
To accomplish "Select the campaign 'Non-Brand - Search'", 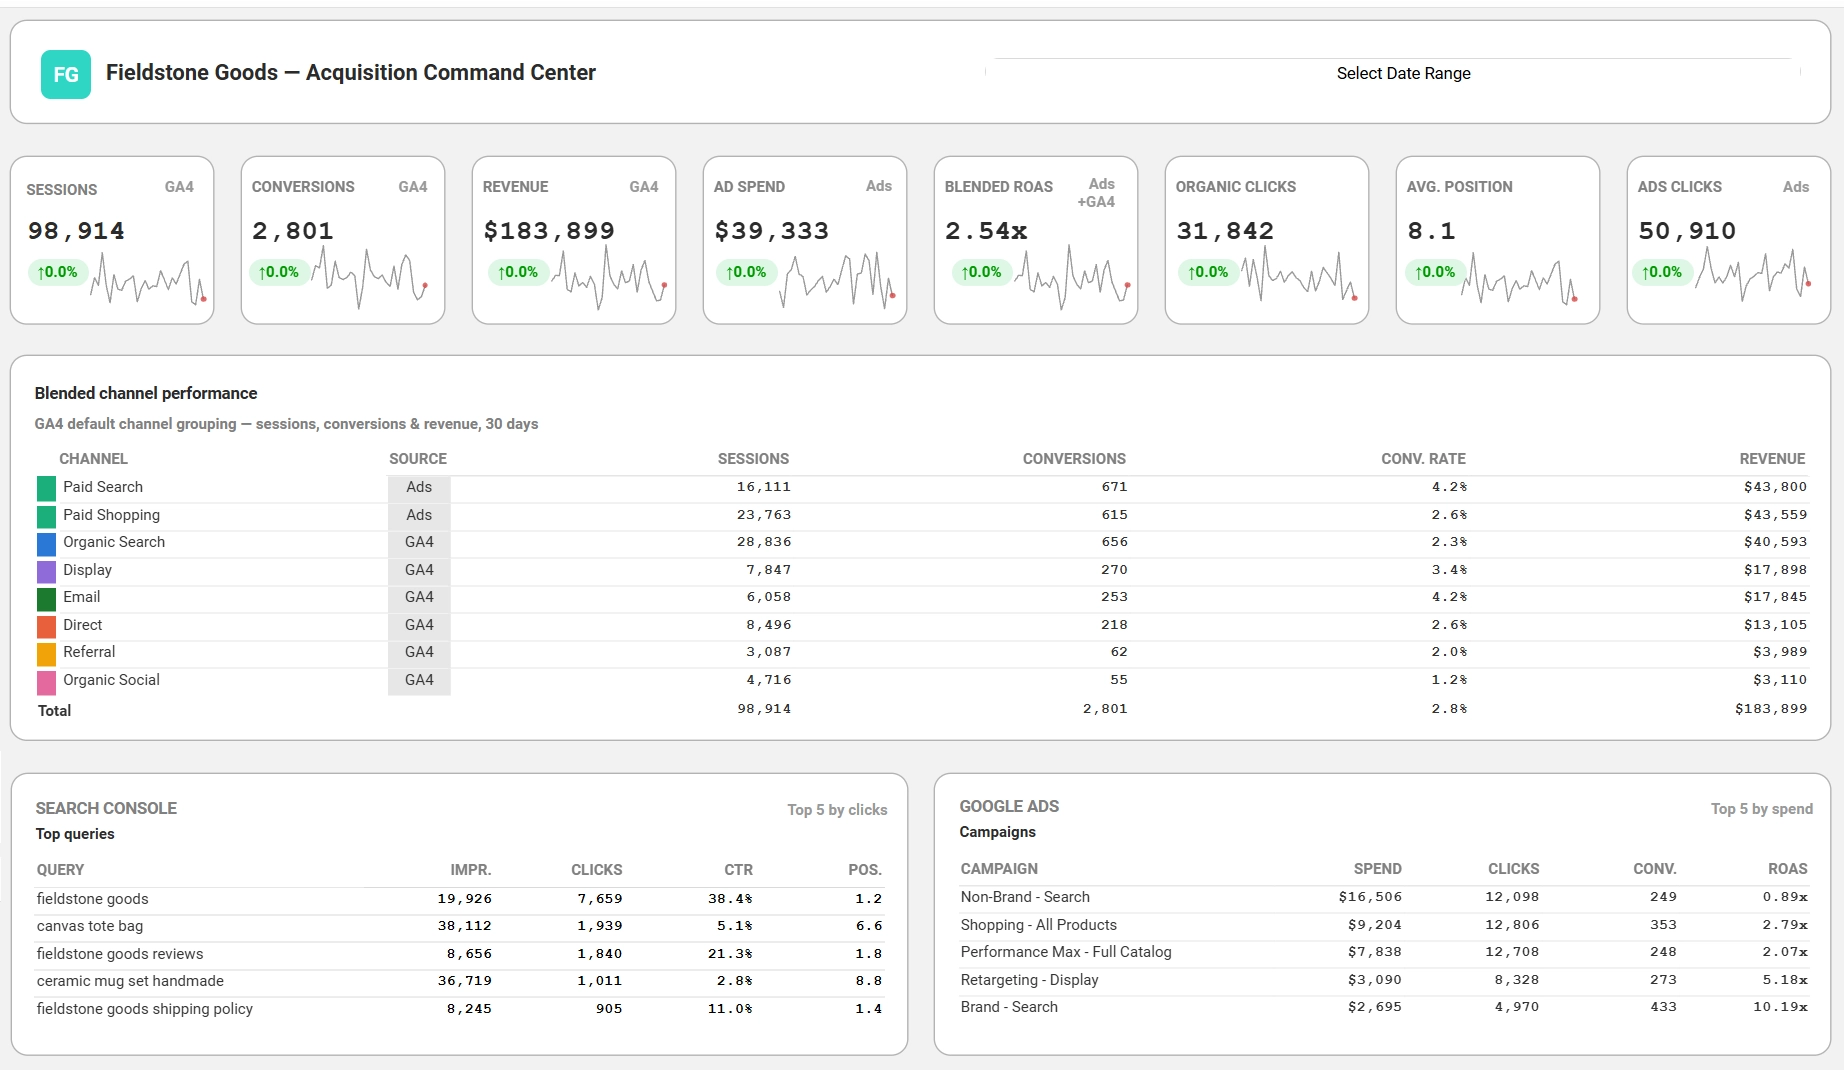I will click(x=1025, y=897).
